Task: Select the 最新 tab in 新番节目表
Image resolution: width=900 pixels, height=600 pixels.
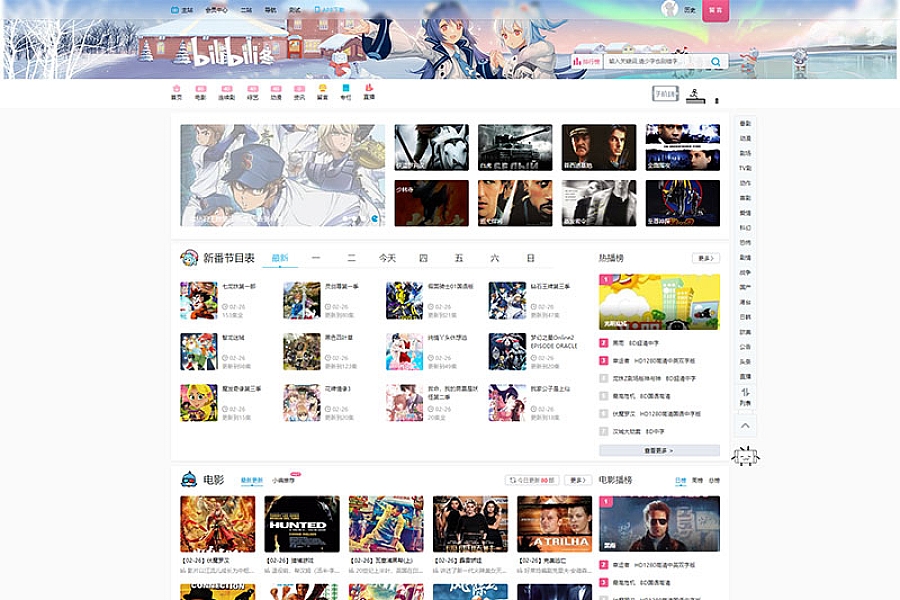Action: (x=280, y=258)
